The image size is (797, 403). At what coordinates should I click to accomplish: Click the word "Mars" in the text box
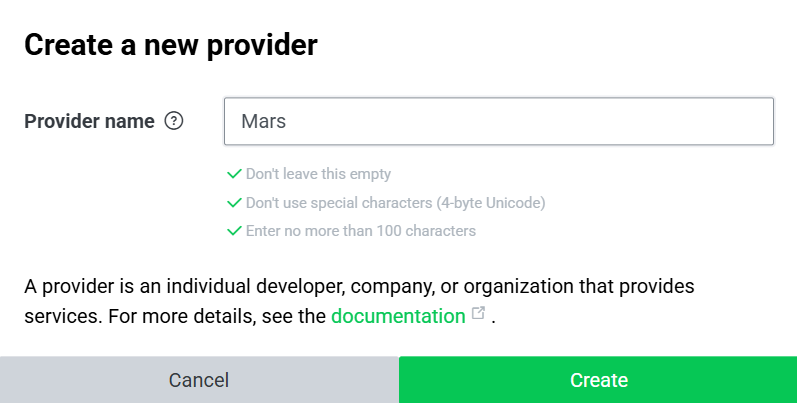265,122
